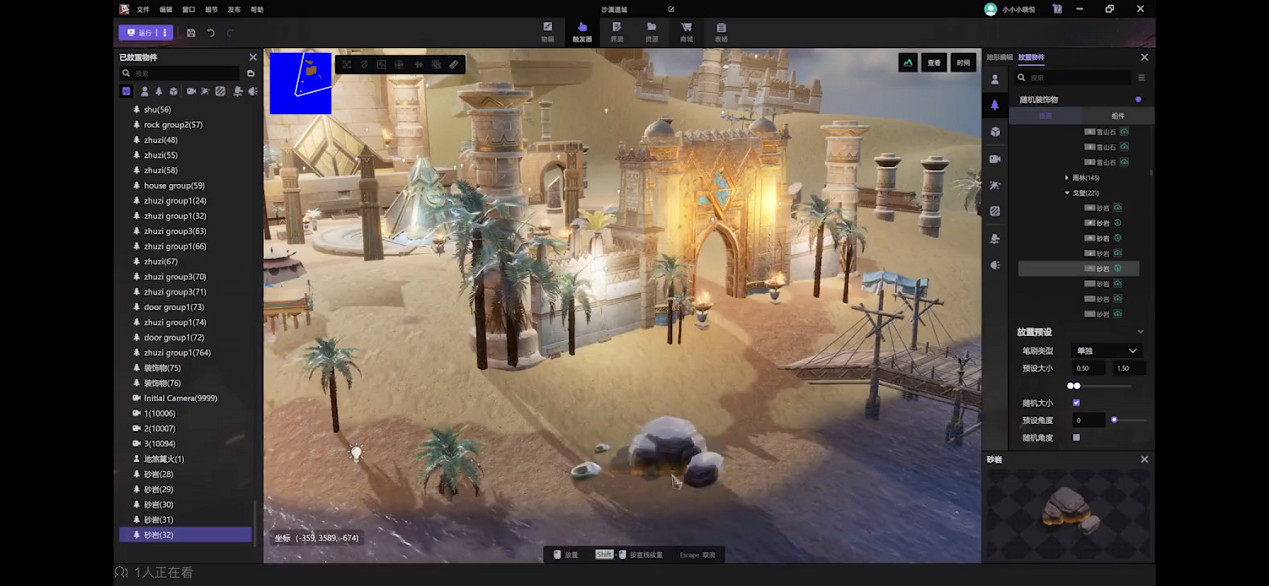Open the 触发器 trigger editor
The height and width of the screenshot is (586, 1269).
click(582, 32)
